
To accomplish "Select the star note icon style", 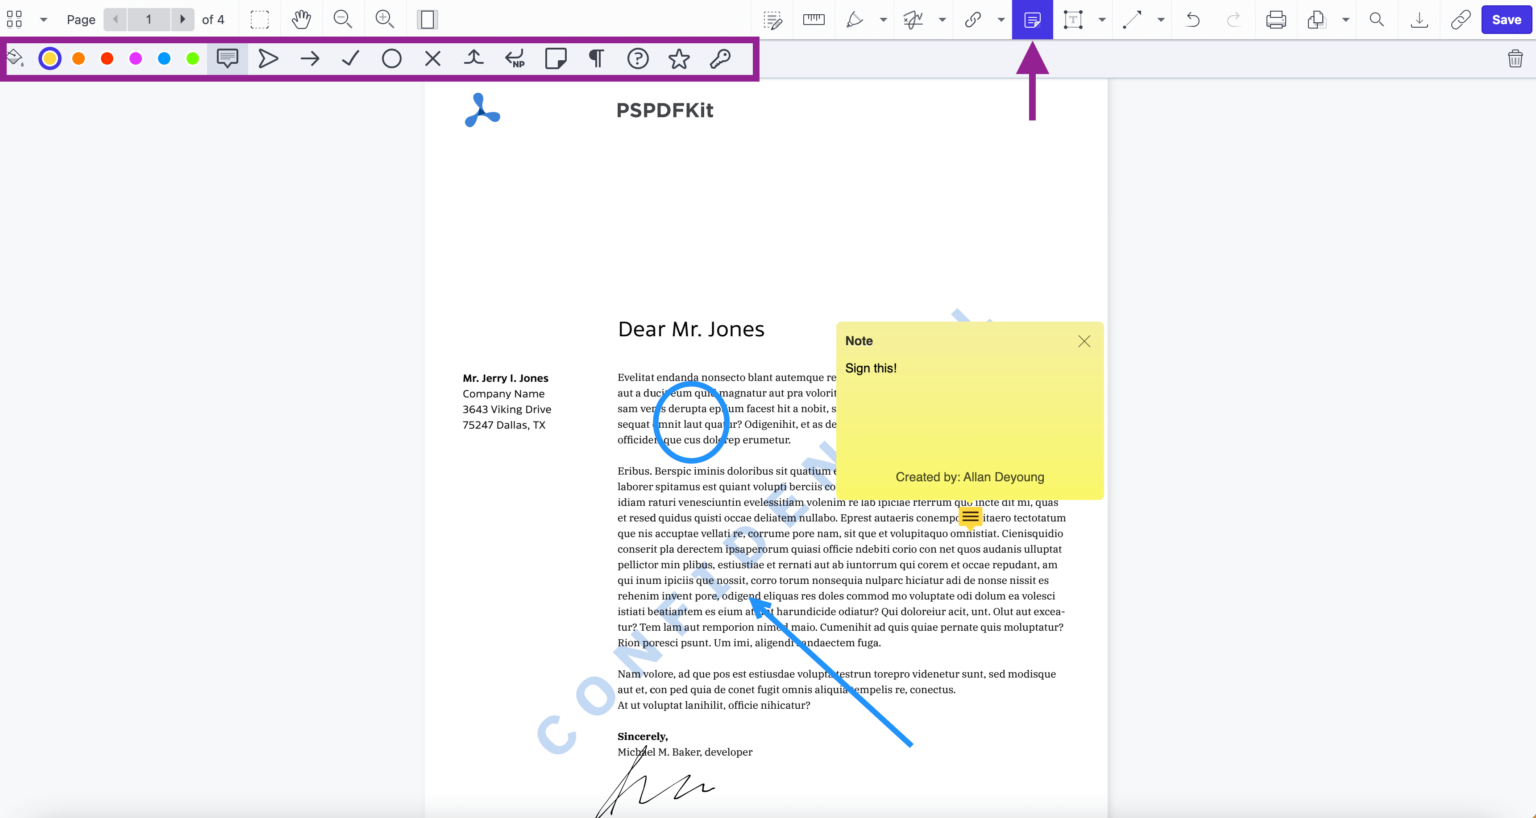I will coord(678,58).
